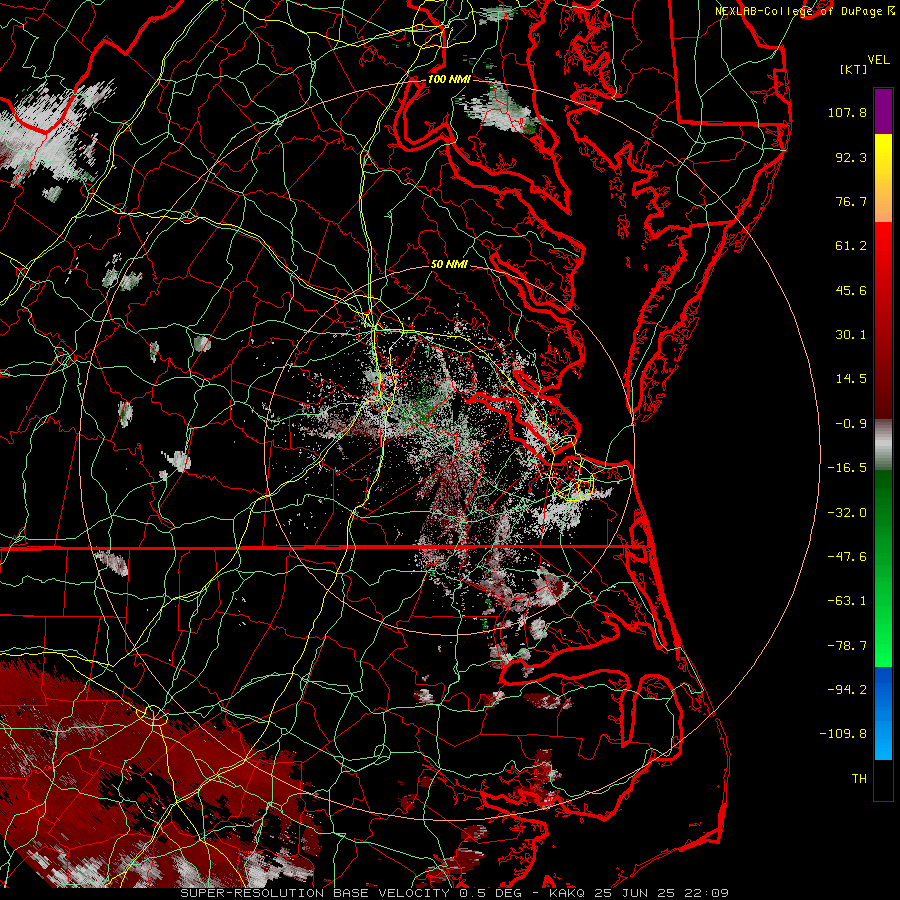Click the VEL legend title
The width and height of the screenshot is (900, 900).
(879, 60)
